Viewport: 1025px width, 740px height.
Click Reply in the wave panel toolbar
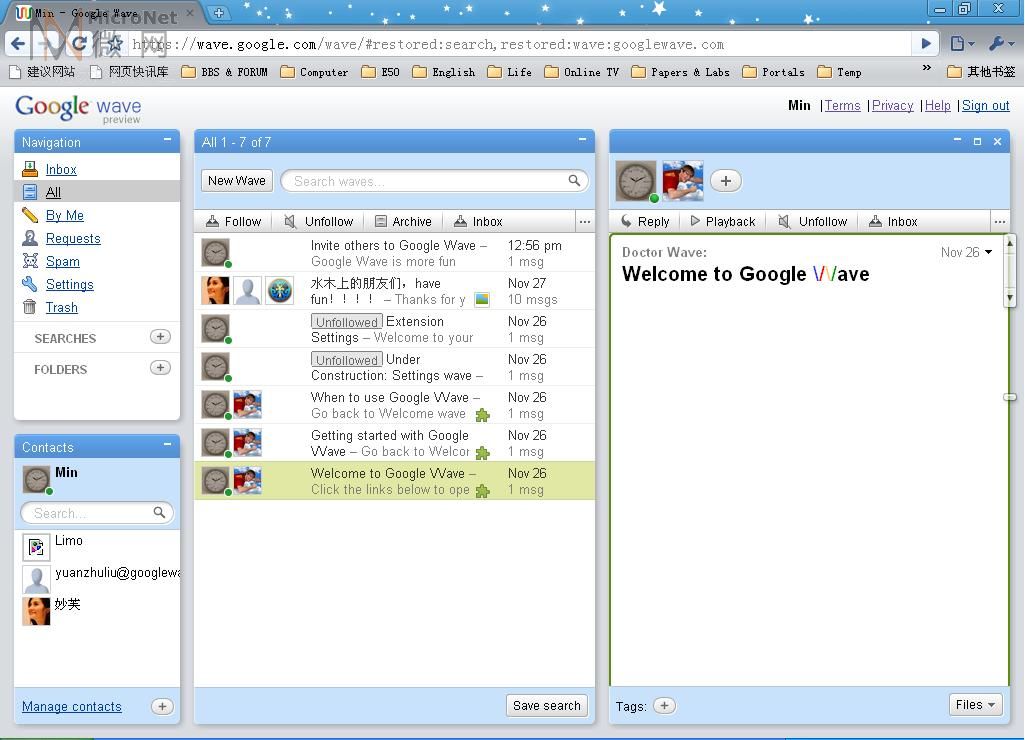tap(645, 222)
